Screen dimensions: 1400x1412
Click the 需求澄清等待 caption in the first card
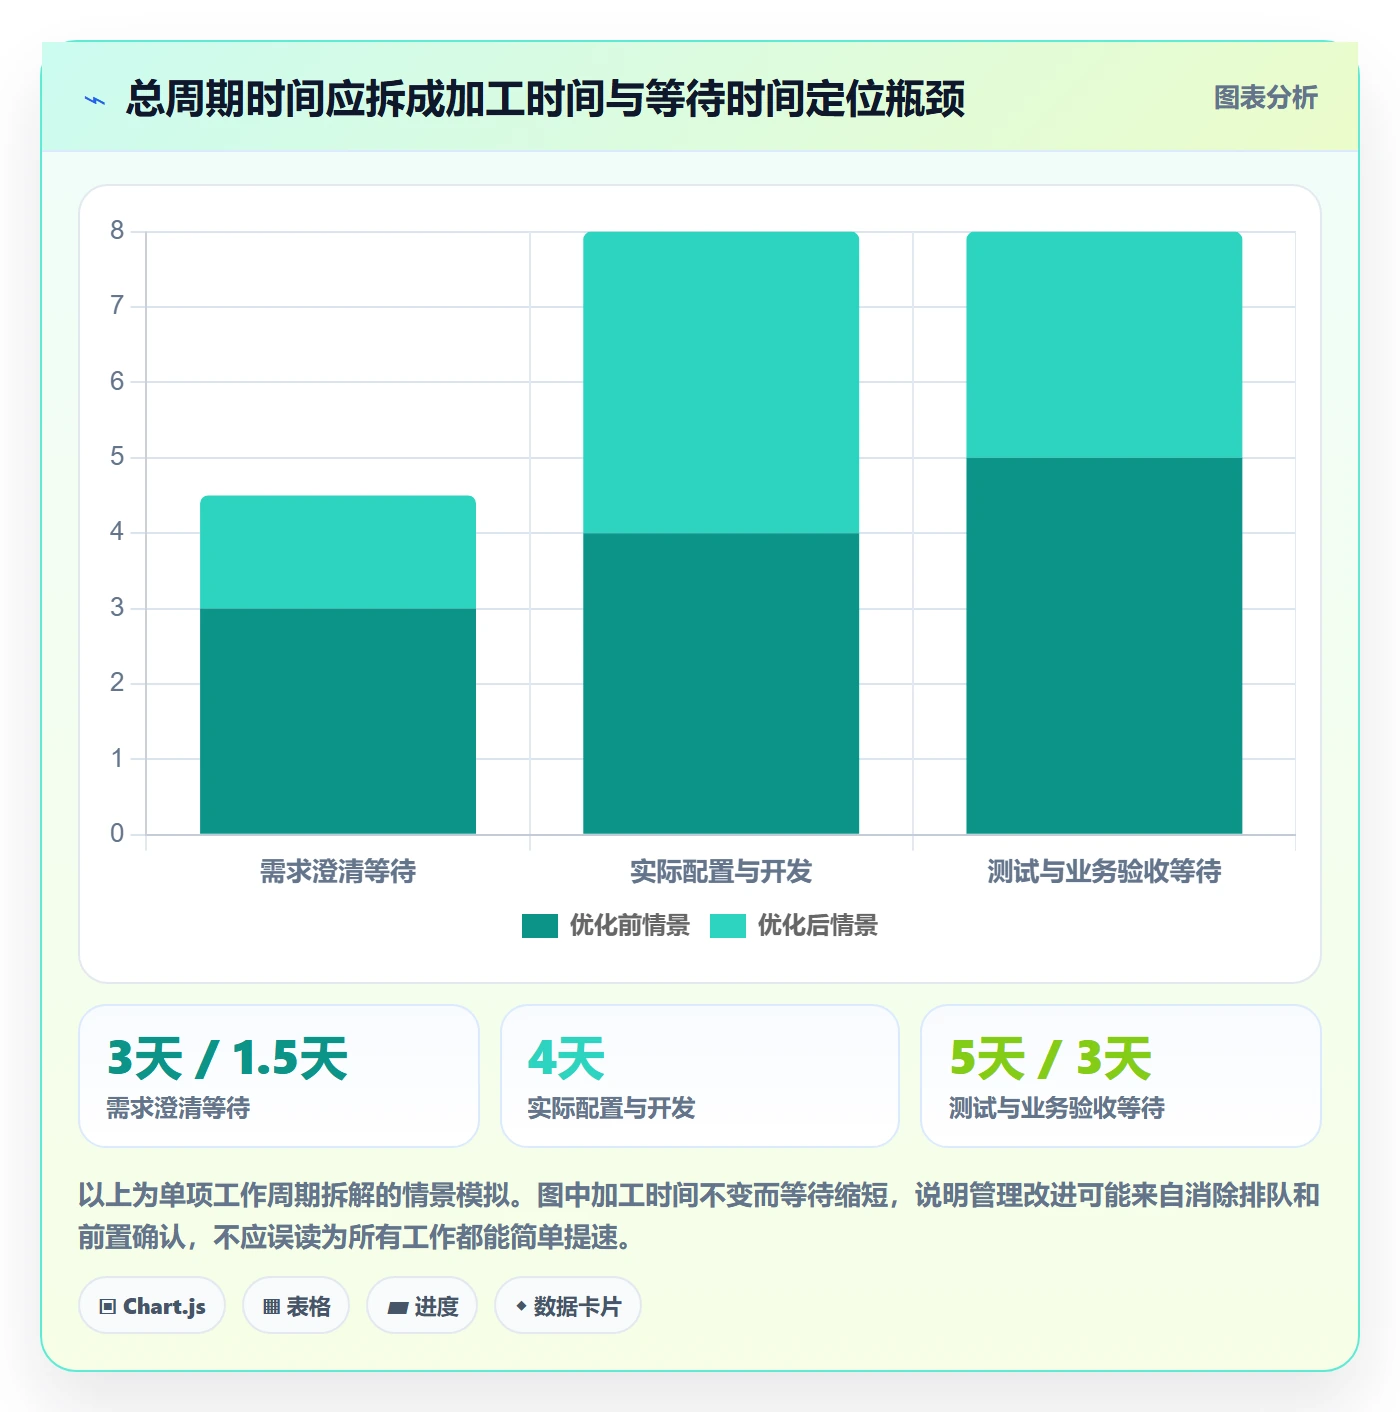point(178,1108)
